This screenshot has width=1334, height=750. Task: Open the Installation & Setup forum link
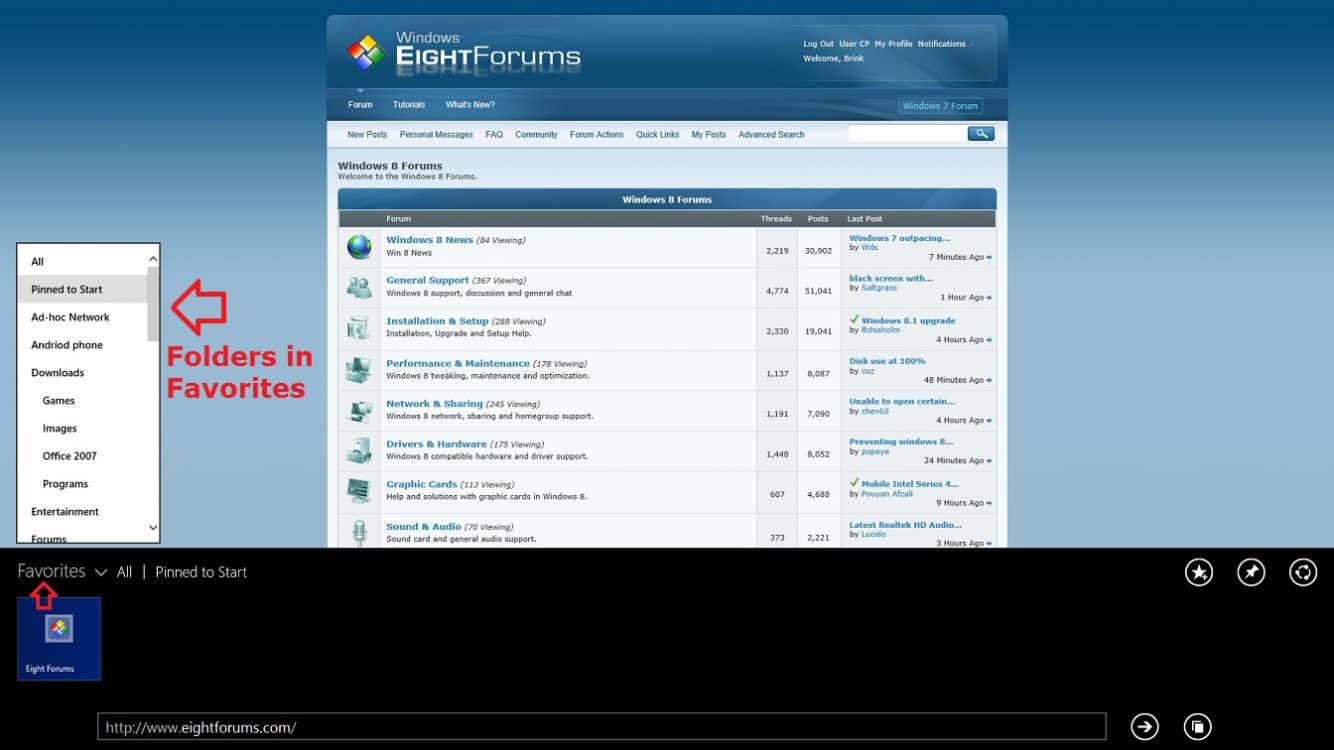tap(437, 322)
